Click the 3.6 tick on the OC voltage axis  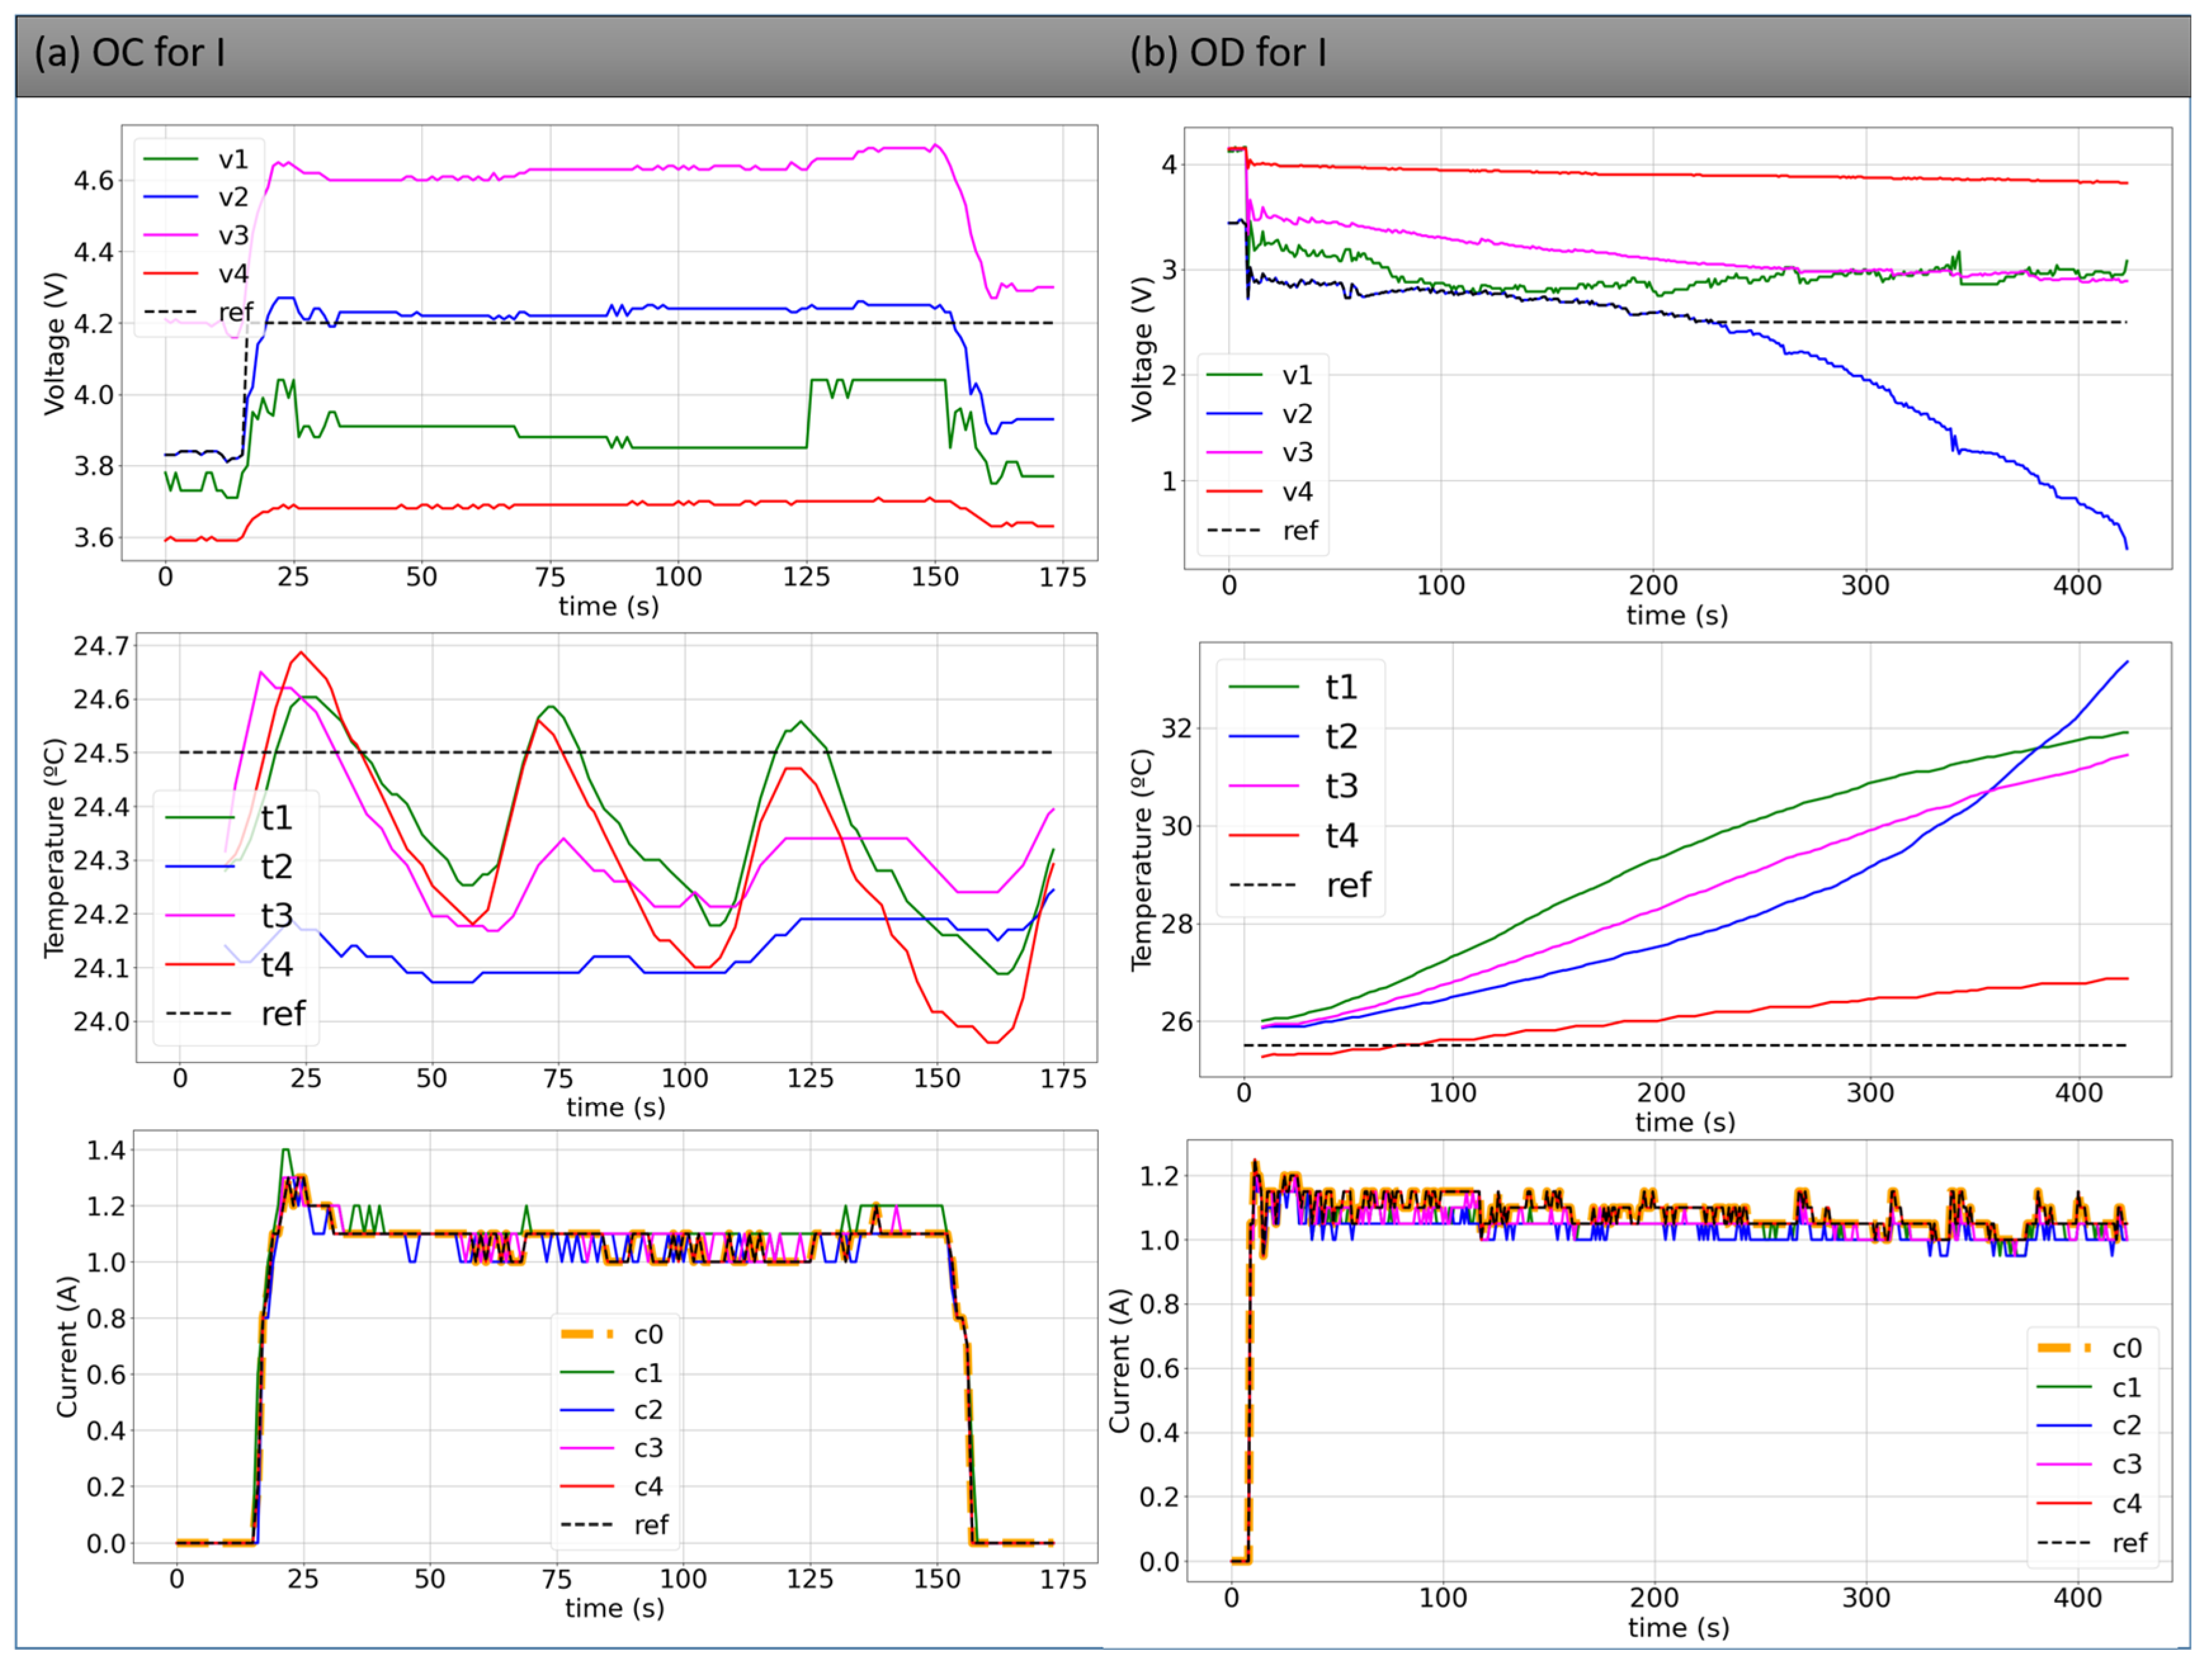click(x=94, y=538)
